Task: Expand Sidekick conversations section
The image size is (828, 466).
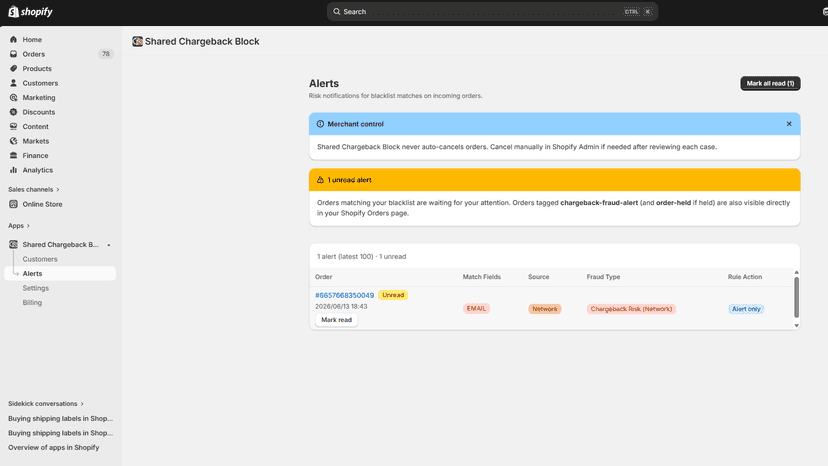Action: tap(46, 404)
